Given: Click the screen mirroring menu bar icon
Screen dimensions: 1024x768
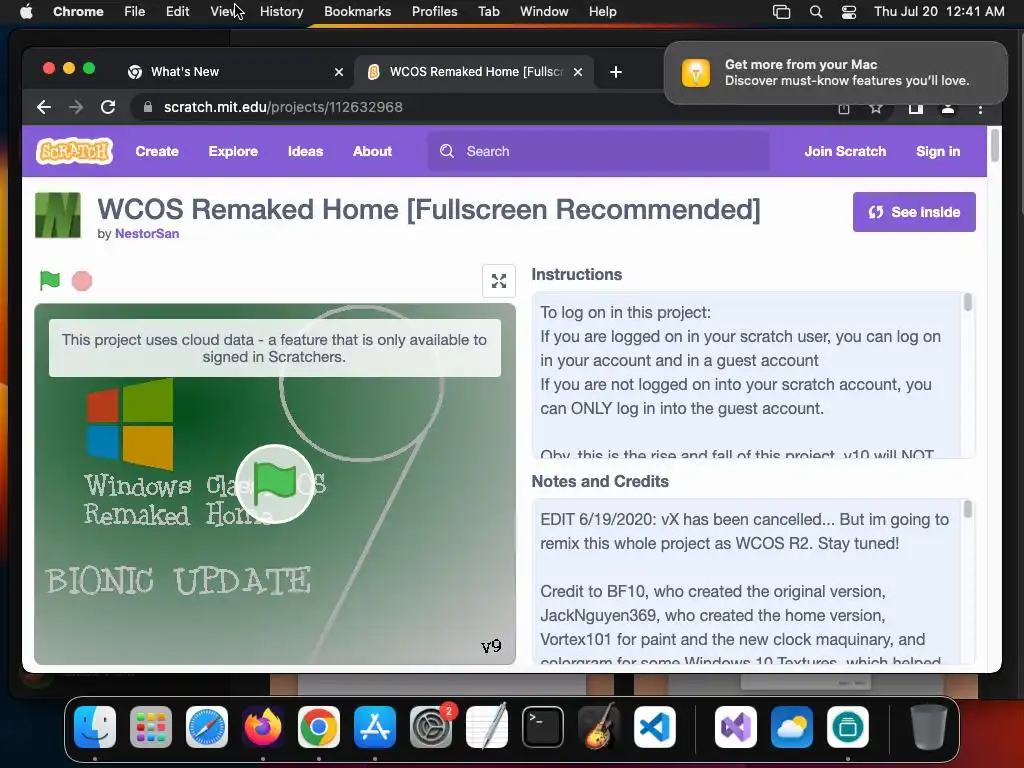Looking at the screenshot, I should coord(782,11).
